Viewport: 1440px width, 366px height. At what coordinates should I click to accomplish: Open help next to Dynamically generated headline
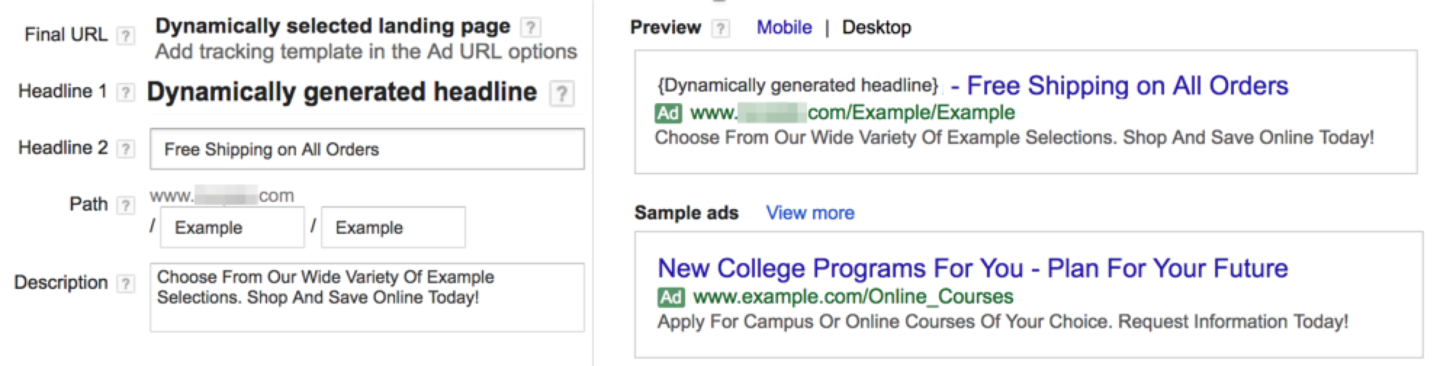click(x=563, y=94)
